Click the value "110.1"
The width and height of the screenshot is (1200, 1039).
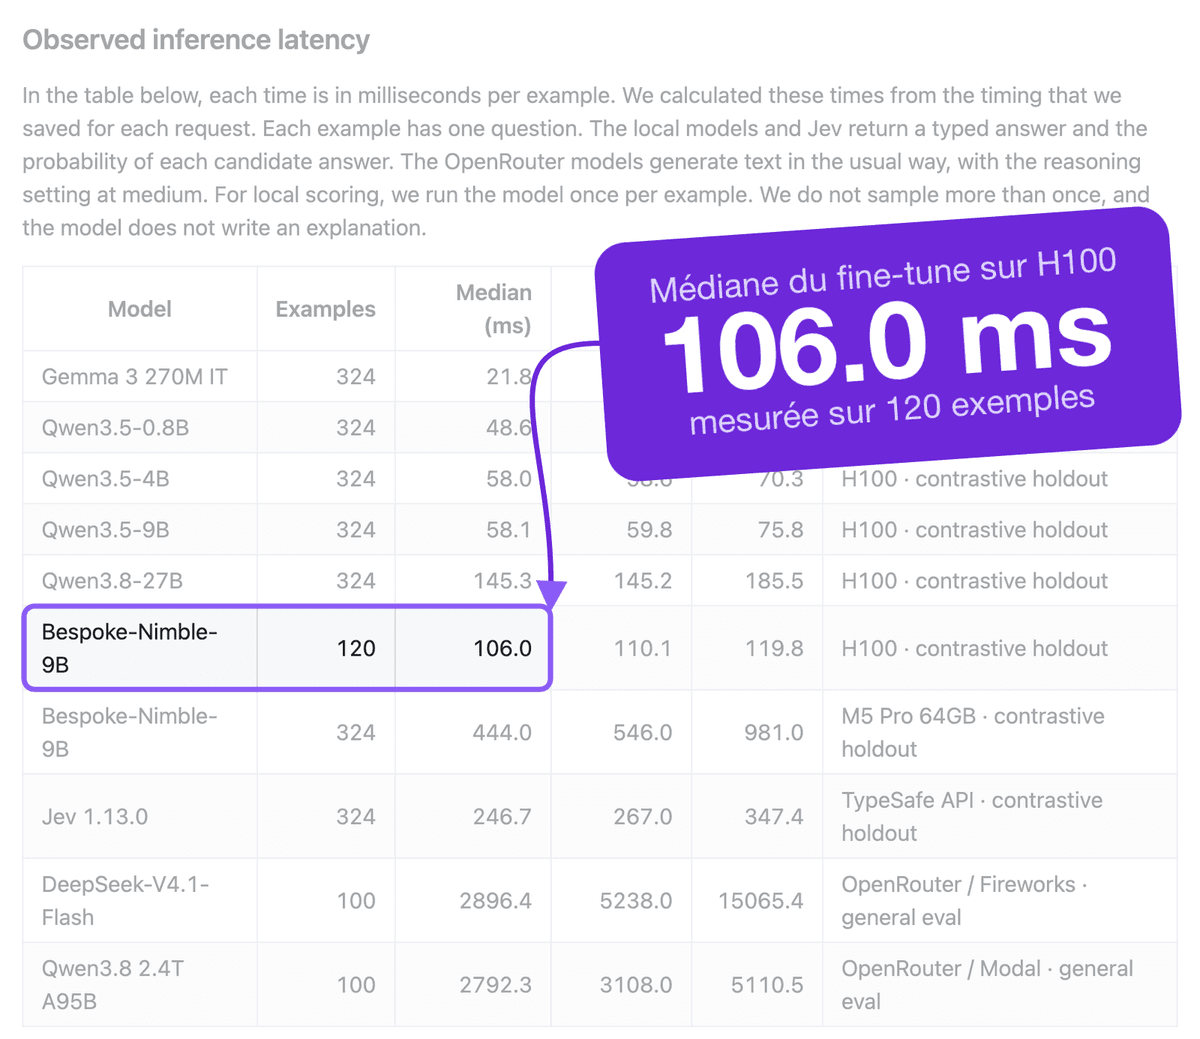643,648
